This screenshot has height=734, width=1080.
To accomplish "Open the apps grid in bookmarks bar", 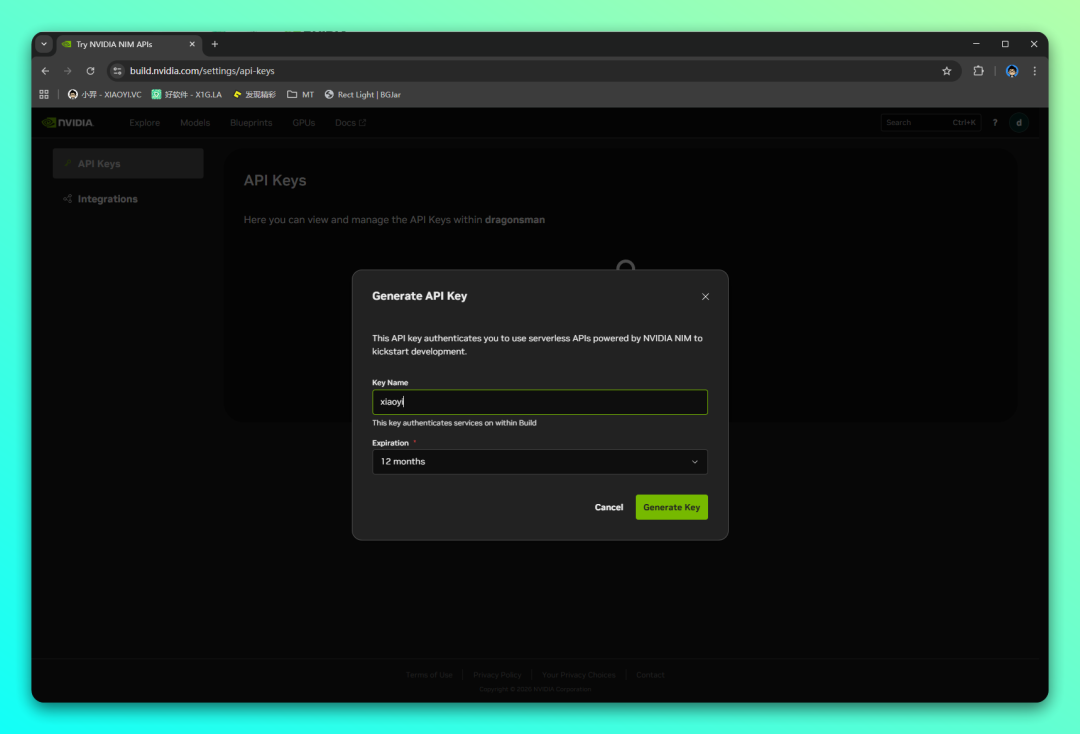I will pyautogui.click(x=44, y=95).
